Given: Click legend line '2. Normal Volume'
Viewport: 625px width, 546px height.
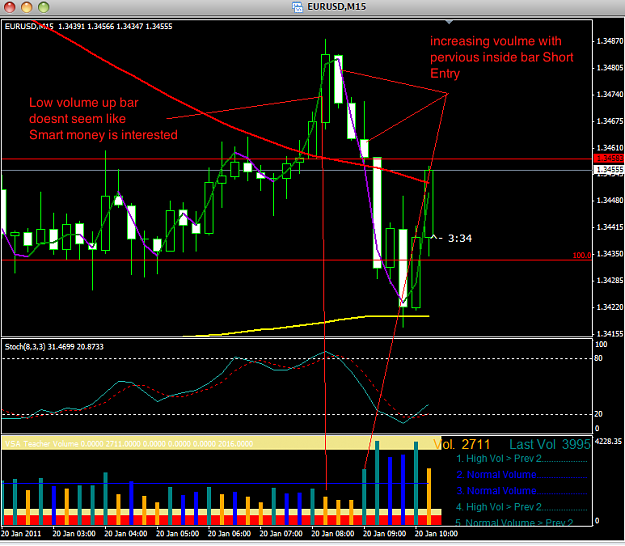Looking at the screenshot, I should point(521,475).
